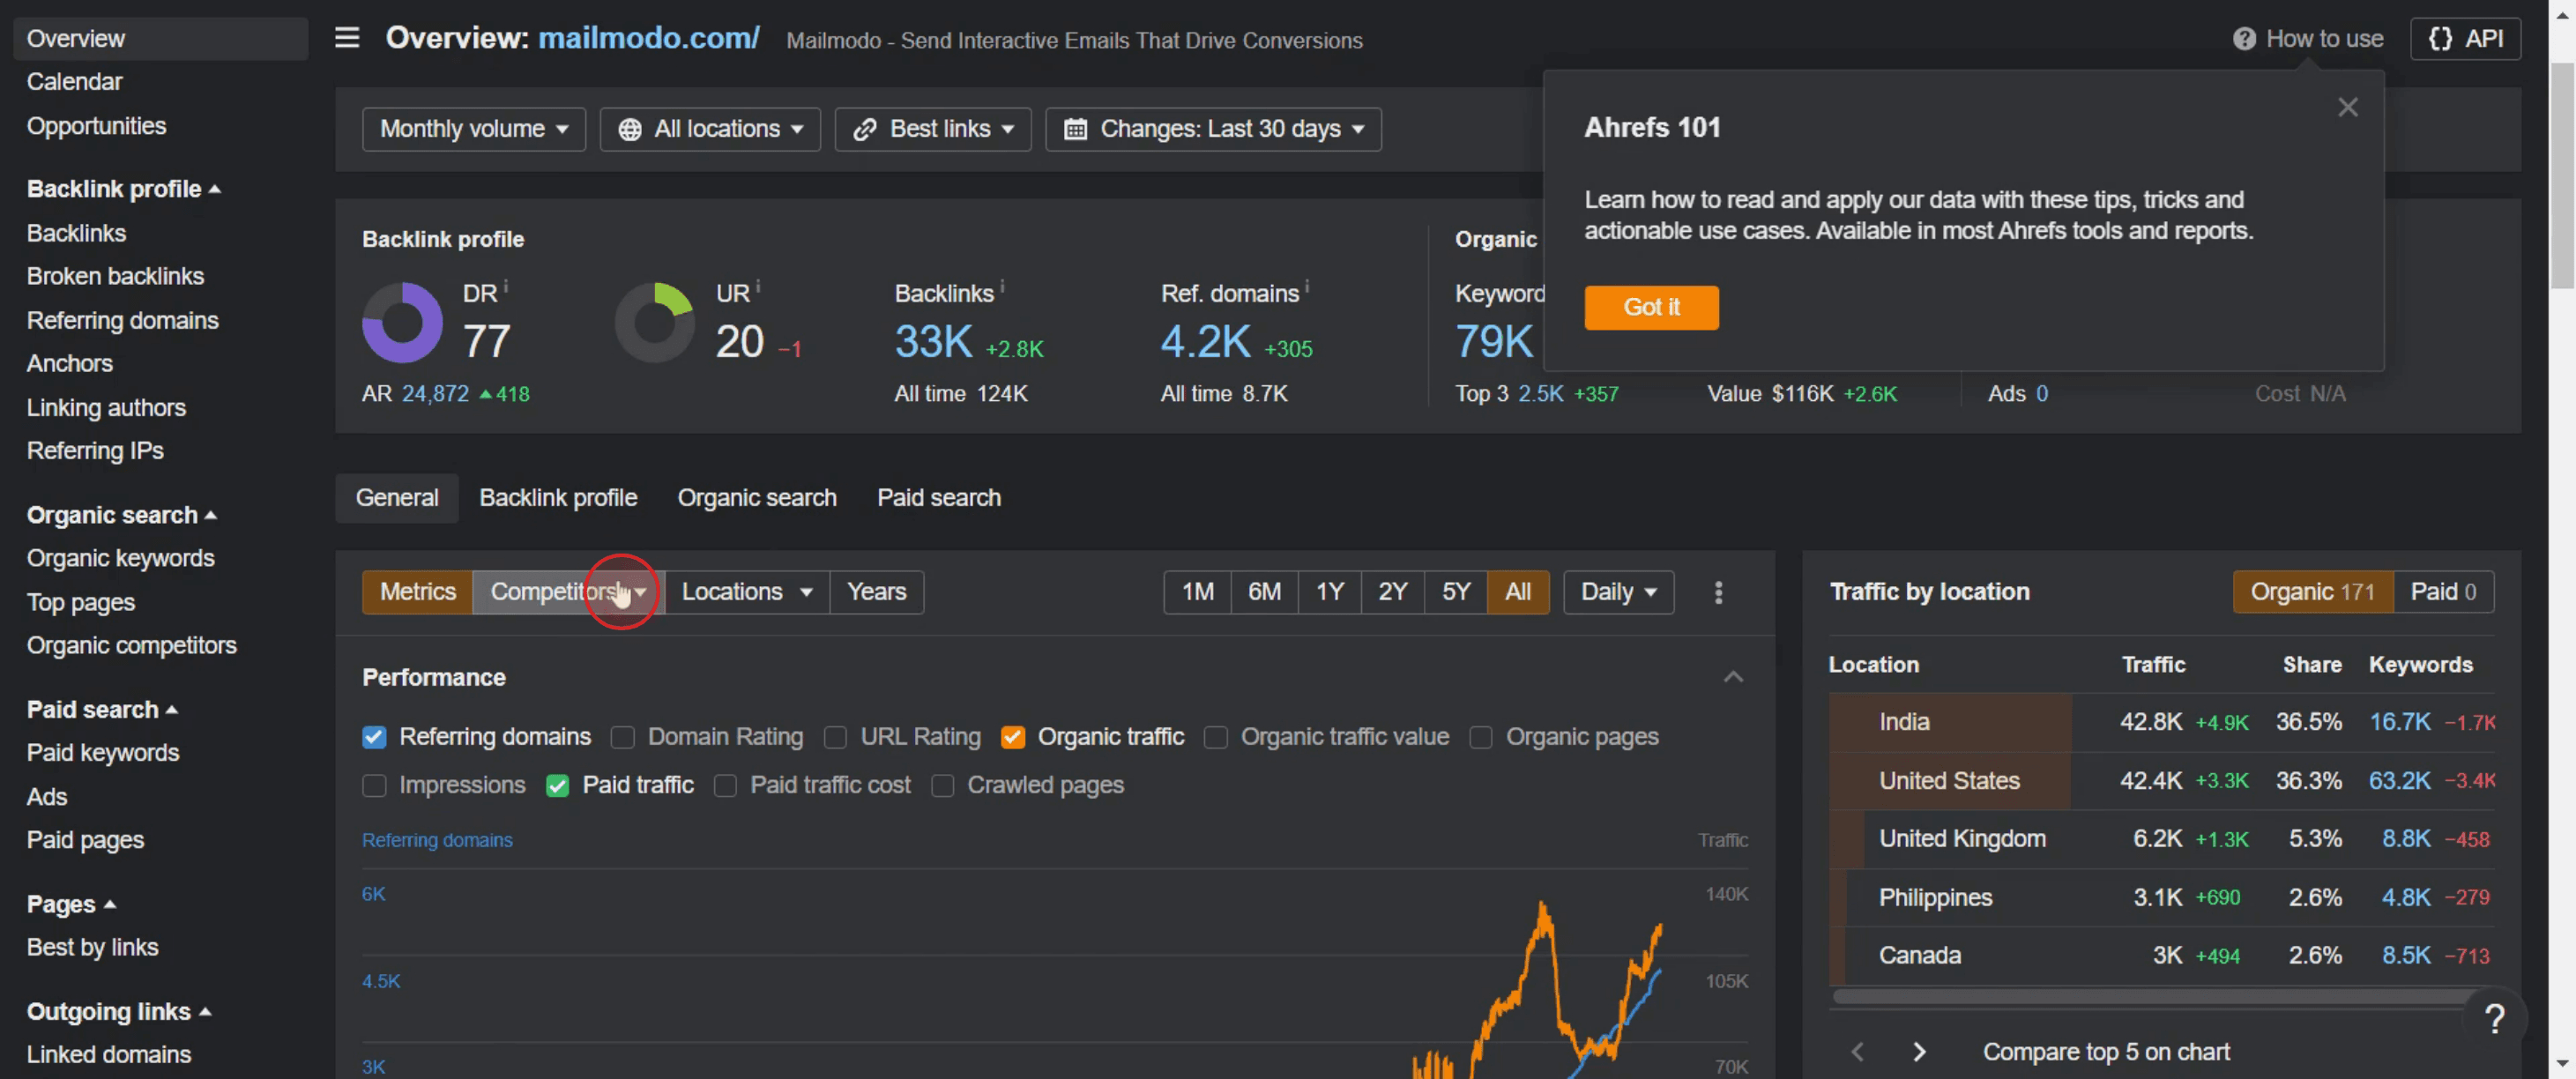Expand the All locations dropdown
The width and height of the screenshot is (2576, 1079).
pos(710,129)
